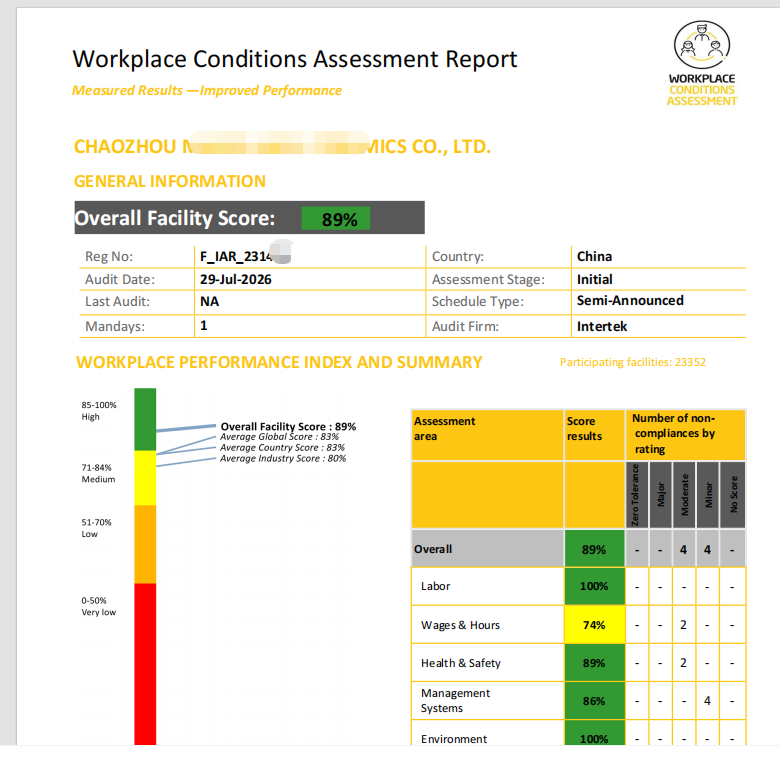Click 'Average Global Score : 83%' callout
This screenshot has height=769, width=780.
pos(279,437)
